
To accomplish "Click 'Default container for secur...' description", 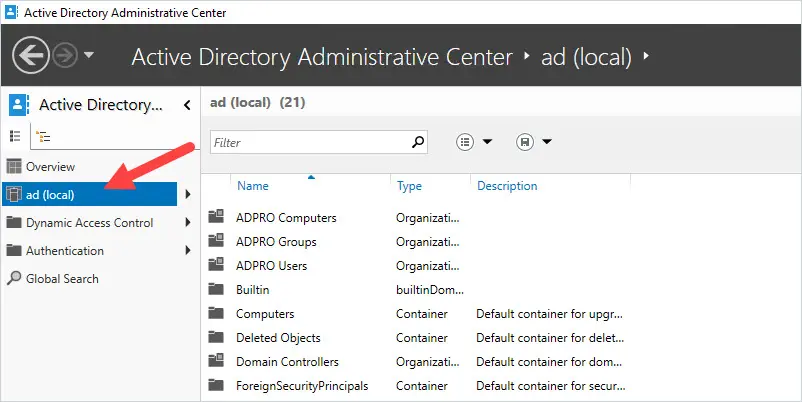I will [x=550, y=386].
